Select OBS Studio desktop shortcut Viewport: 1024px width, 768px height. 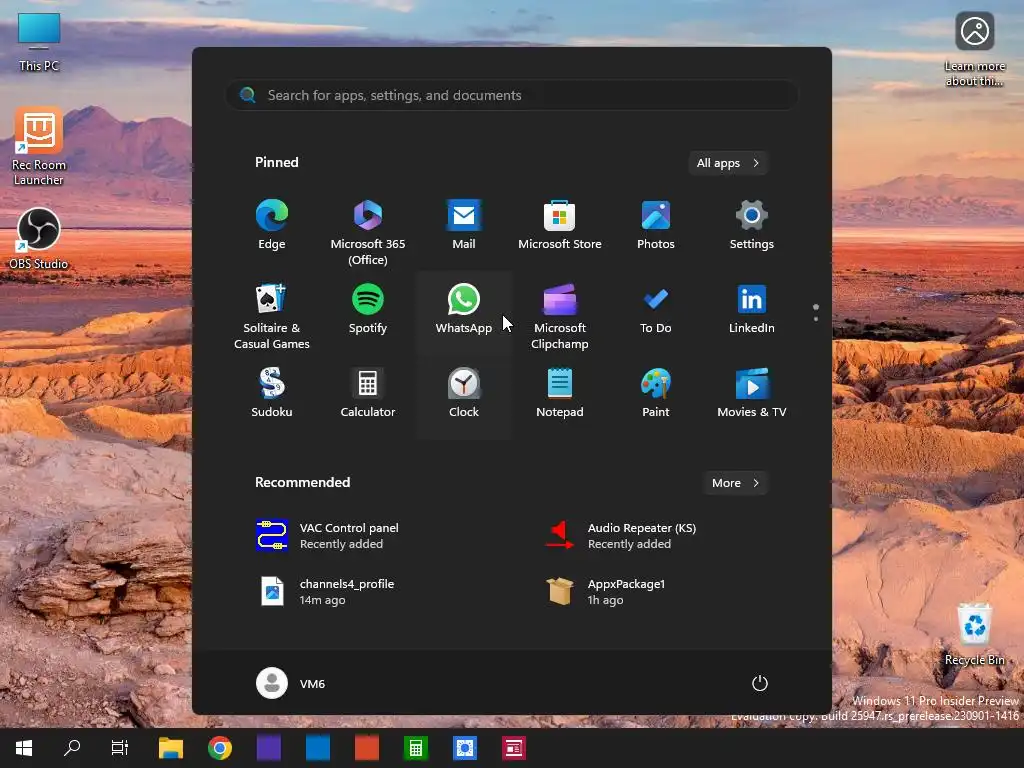[39, 238]
